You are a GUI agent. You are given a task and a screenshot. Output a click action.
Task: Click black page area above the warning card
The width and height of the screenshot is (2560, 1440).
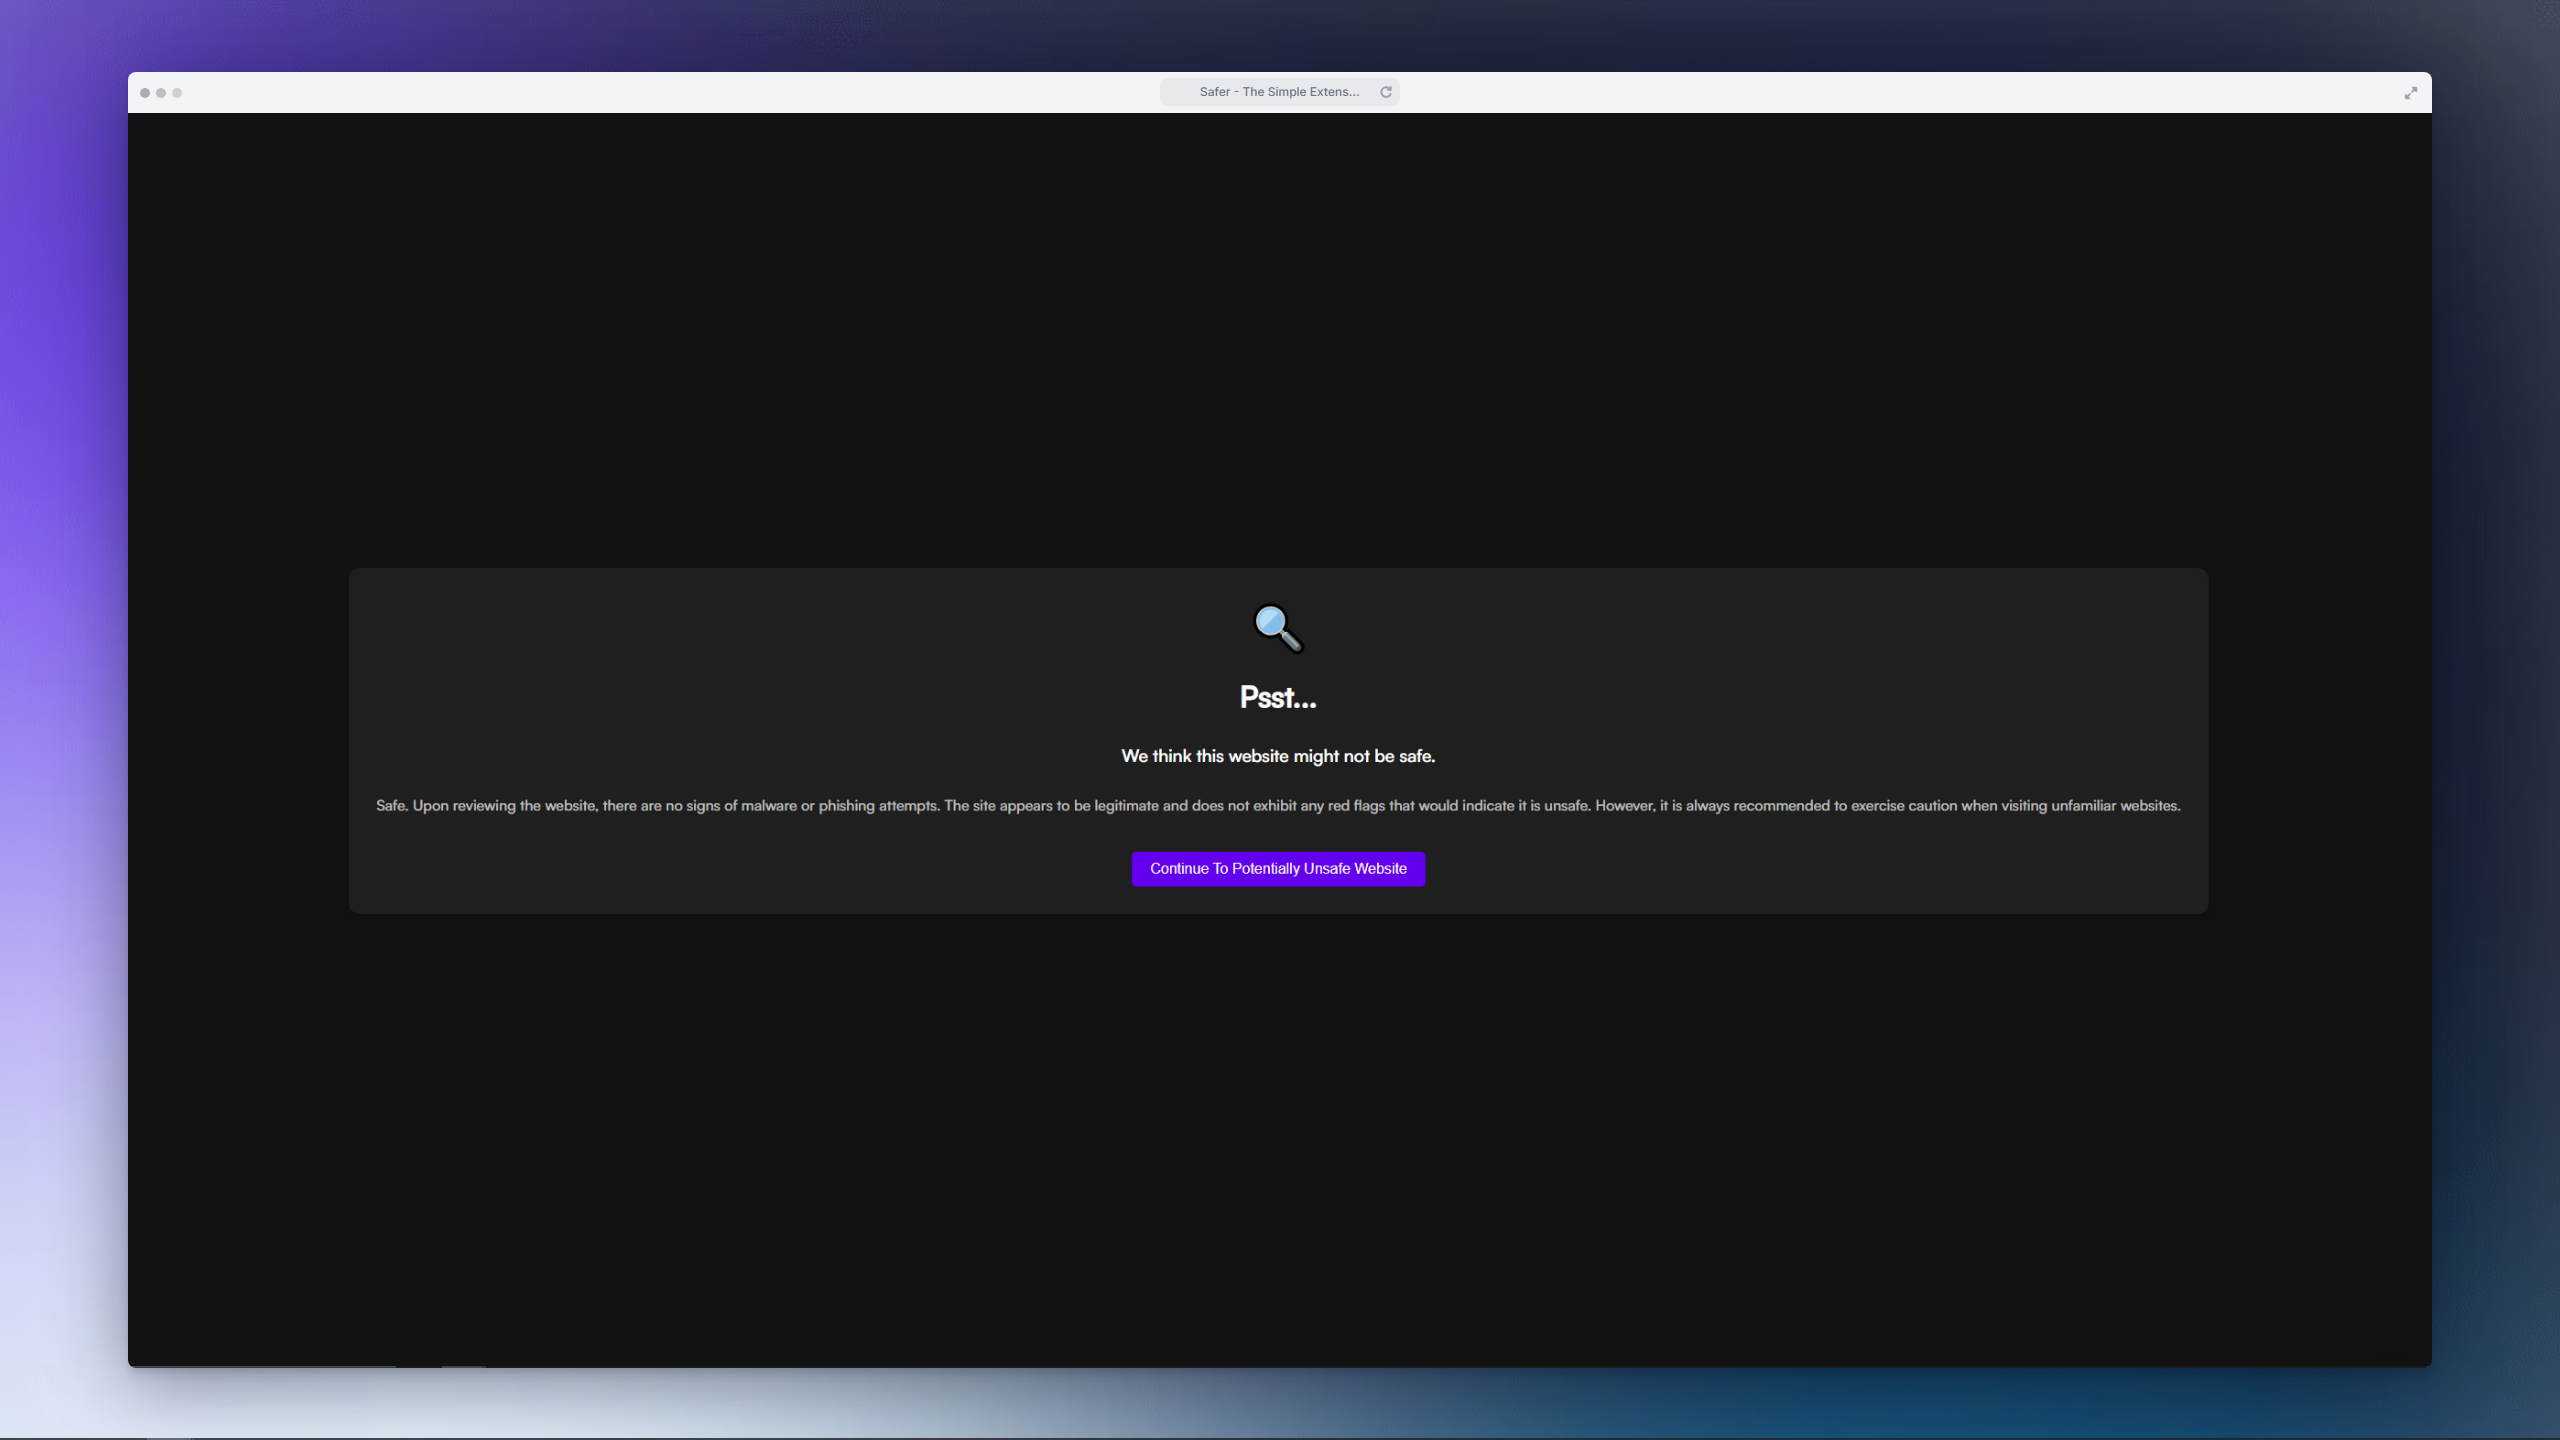[x=1278, y=340]
